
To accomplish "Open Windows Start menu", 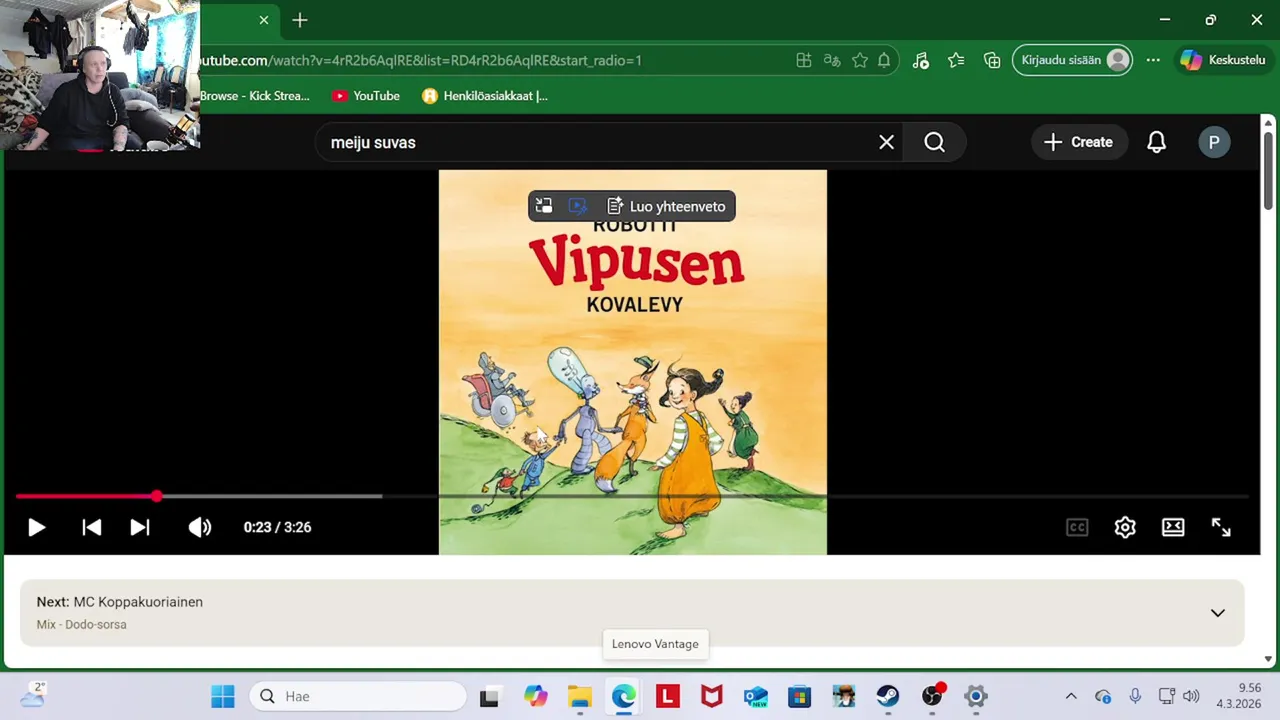I will [x=223, y=696].
